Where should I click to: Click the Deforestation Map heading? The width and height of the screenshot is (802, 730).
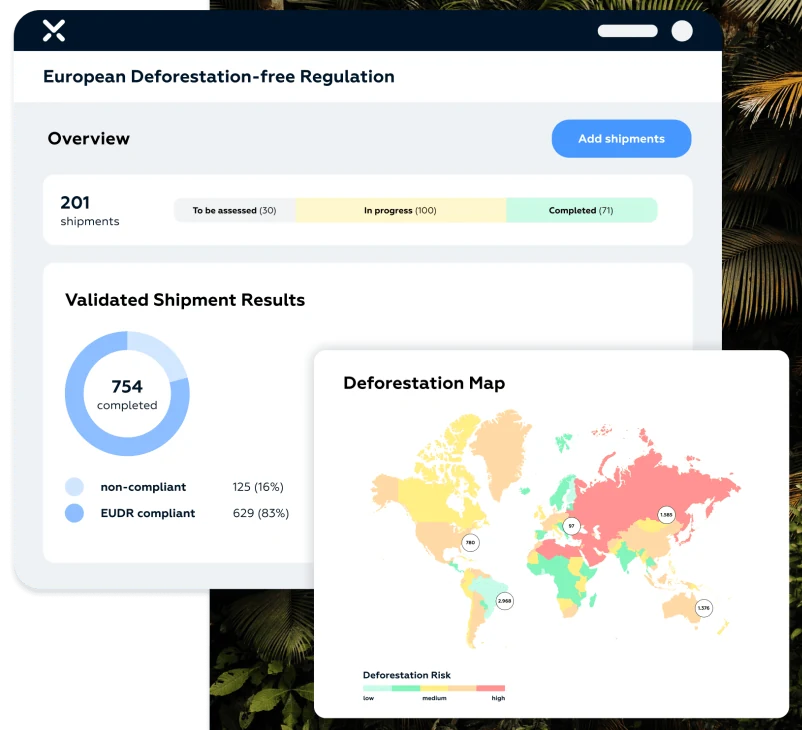click(424, 383)
